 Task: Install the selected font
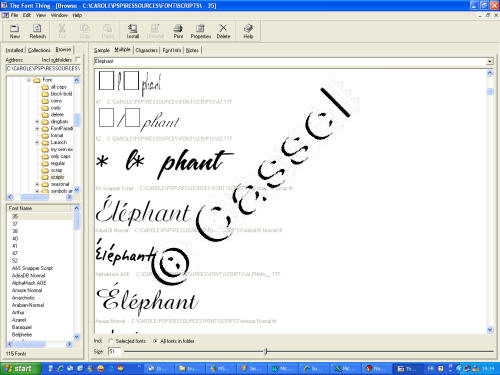tap(133, 31)
